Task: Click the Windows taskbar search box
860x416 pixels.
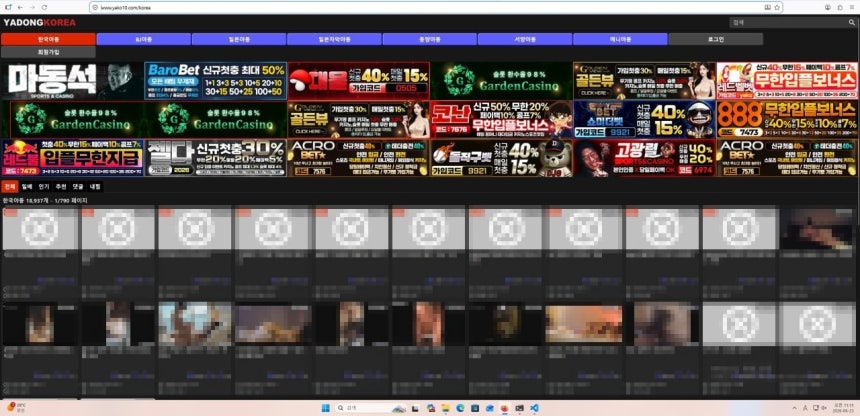Action: (370, 408)
